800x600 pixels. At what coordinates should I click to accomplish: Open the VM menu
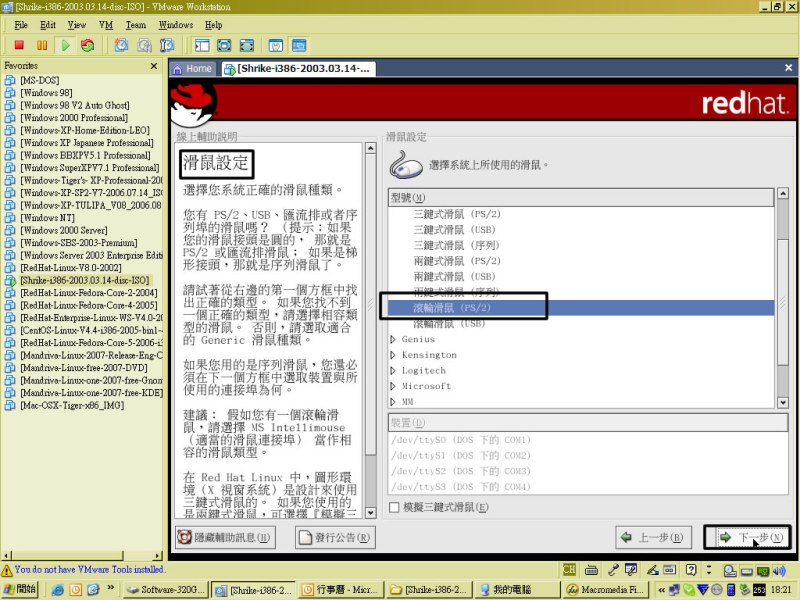pos(106,25)
